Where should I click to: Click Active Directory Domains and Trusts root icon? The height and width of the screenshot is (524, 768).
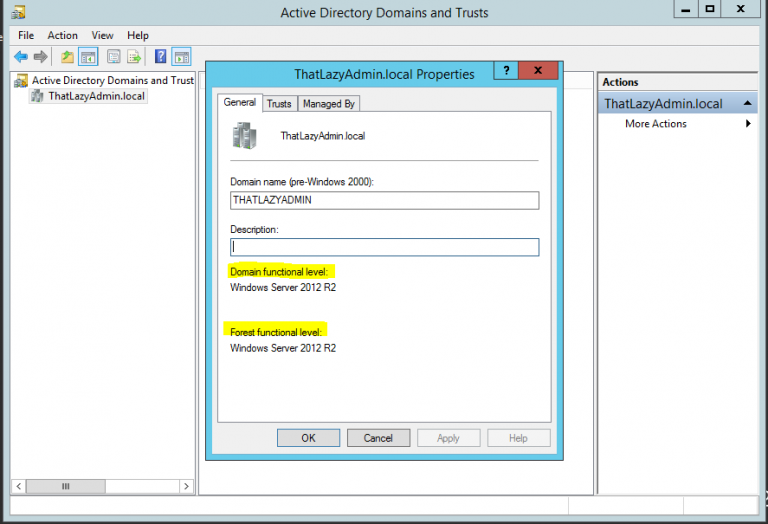[x=21, y=81]
